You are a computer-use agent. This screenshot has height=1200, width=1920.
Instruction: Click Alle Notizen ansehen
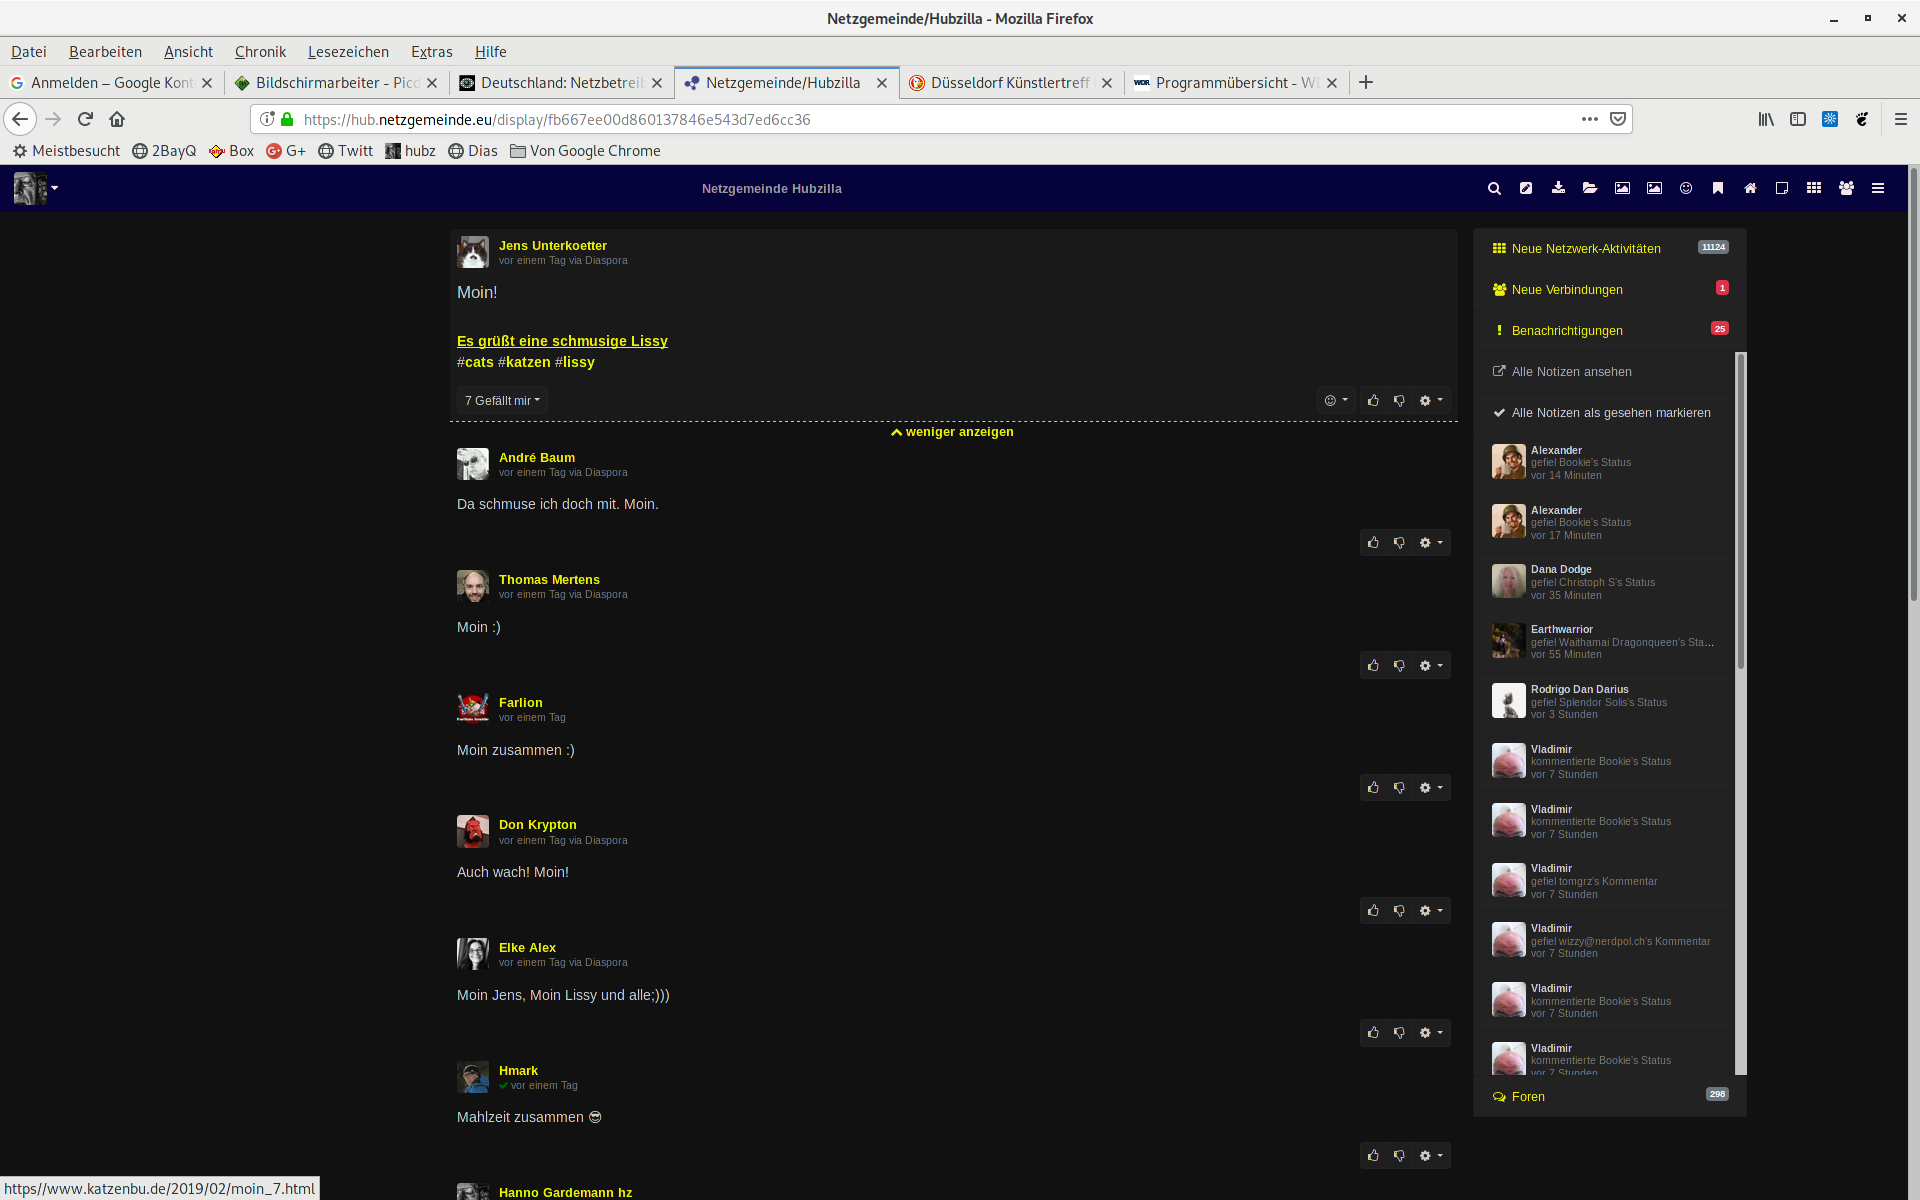(x=1604, y=372)
